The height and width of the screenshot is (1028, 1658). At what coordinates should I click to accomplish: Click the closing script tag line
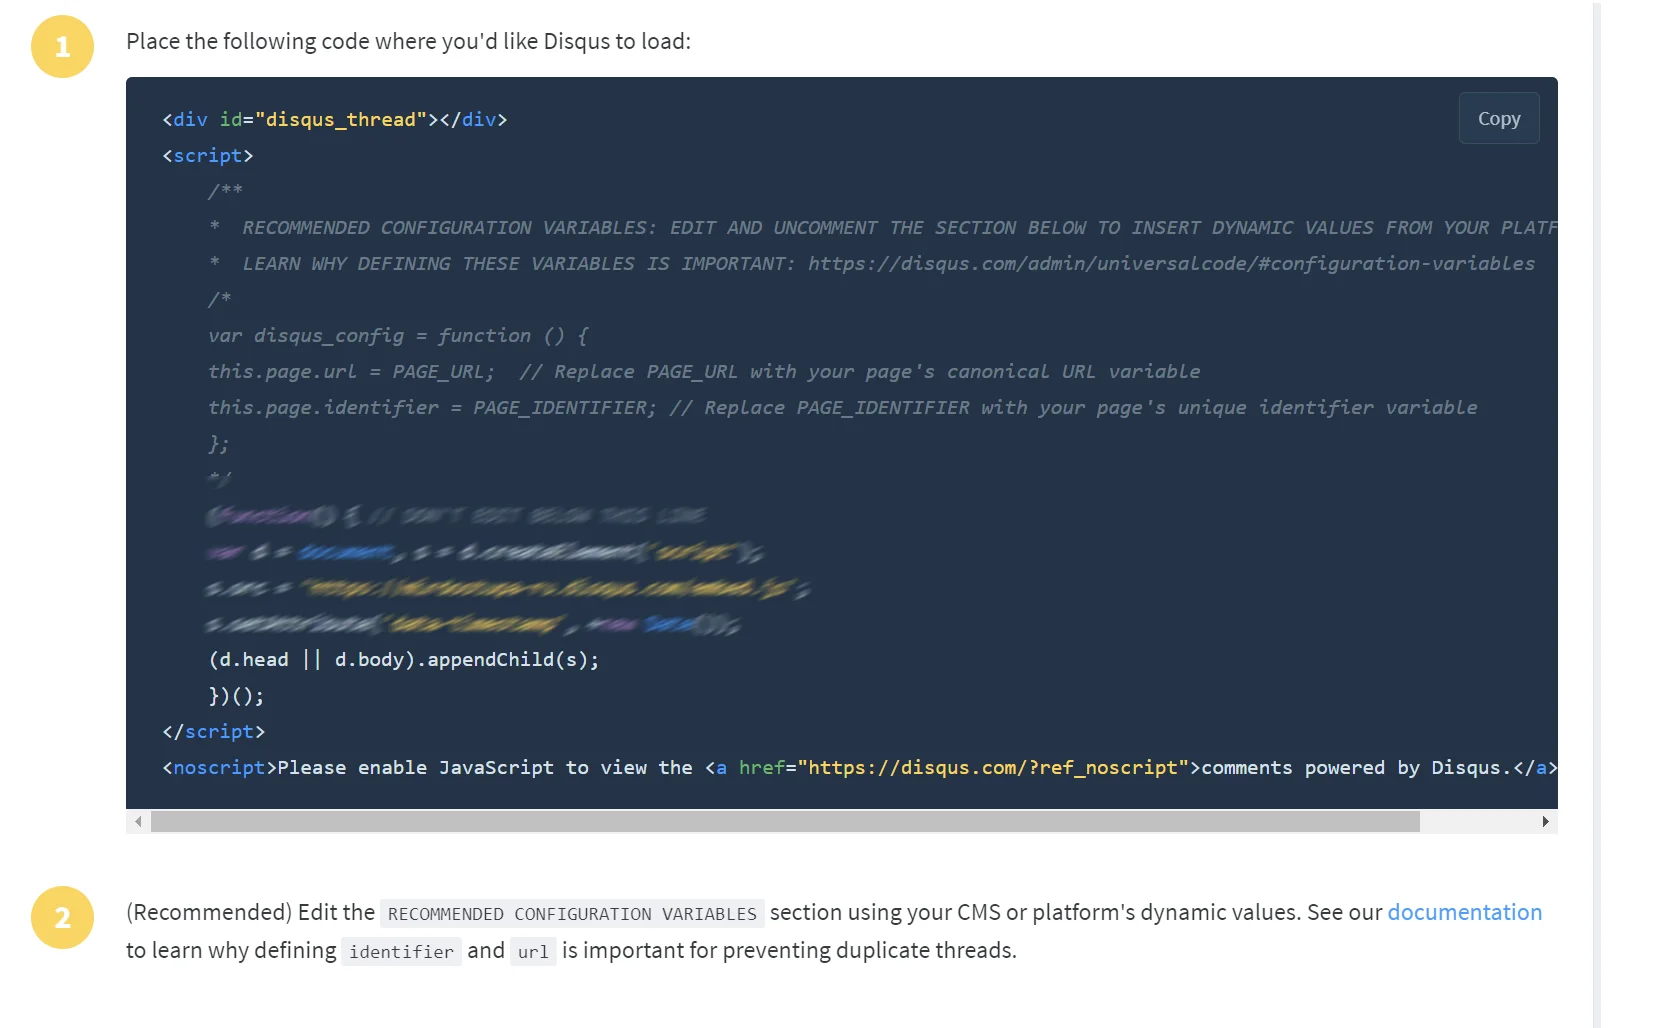[214, 732]
